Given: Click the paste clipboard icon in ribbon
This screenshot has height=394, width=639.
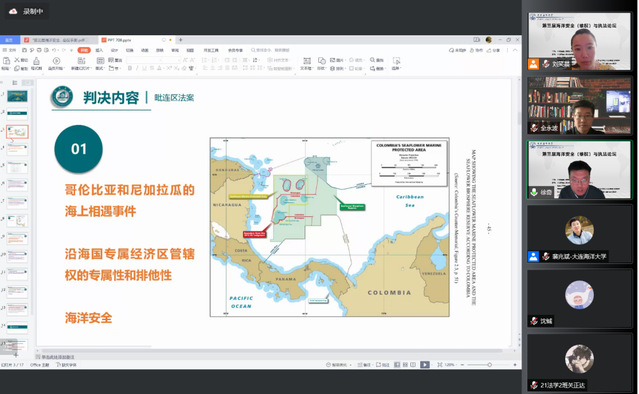Looking at the screenshot, I should (7, 61).
